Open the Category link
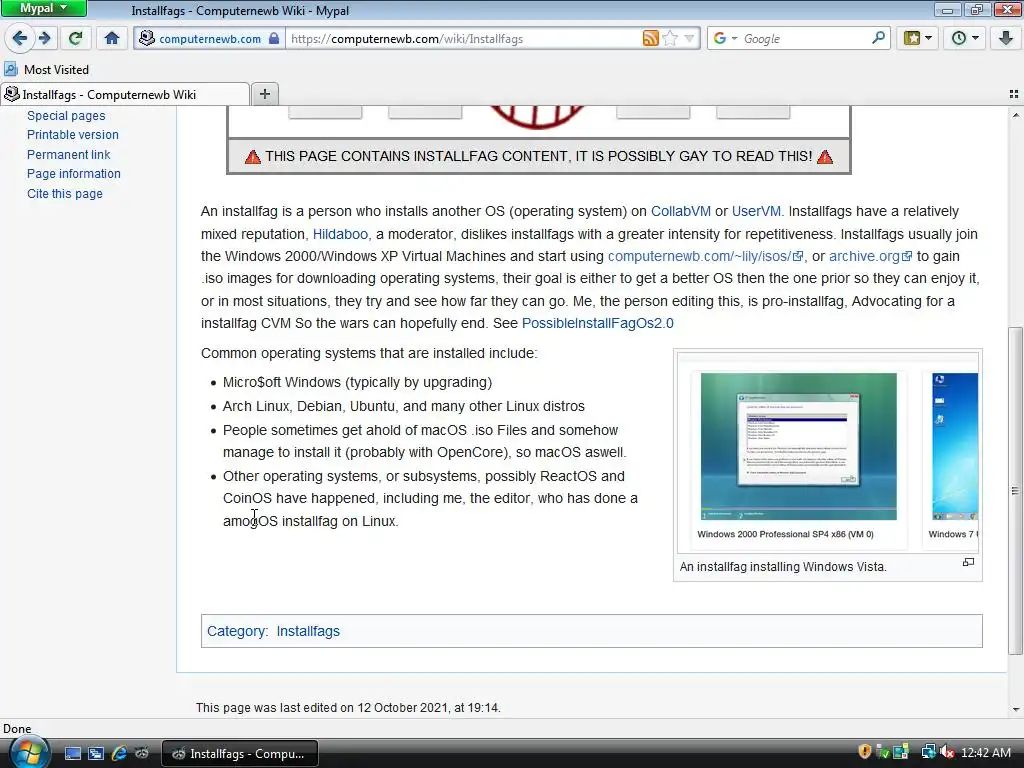The height and width of the screenshot is (768, 1024). (x=236, y=632)
